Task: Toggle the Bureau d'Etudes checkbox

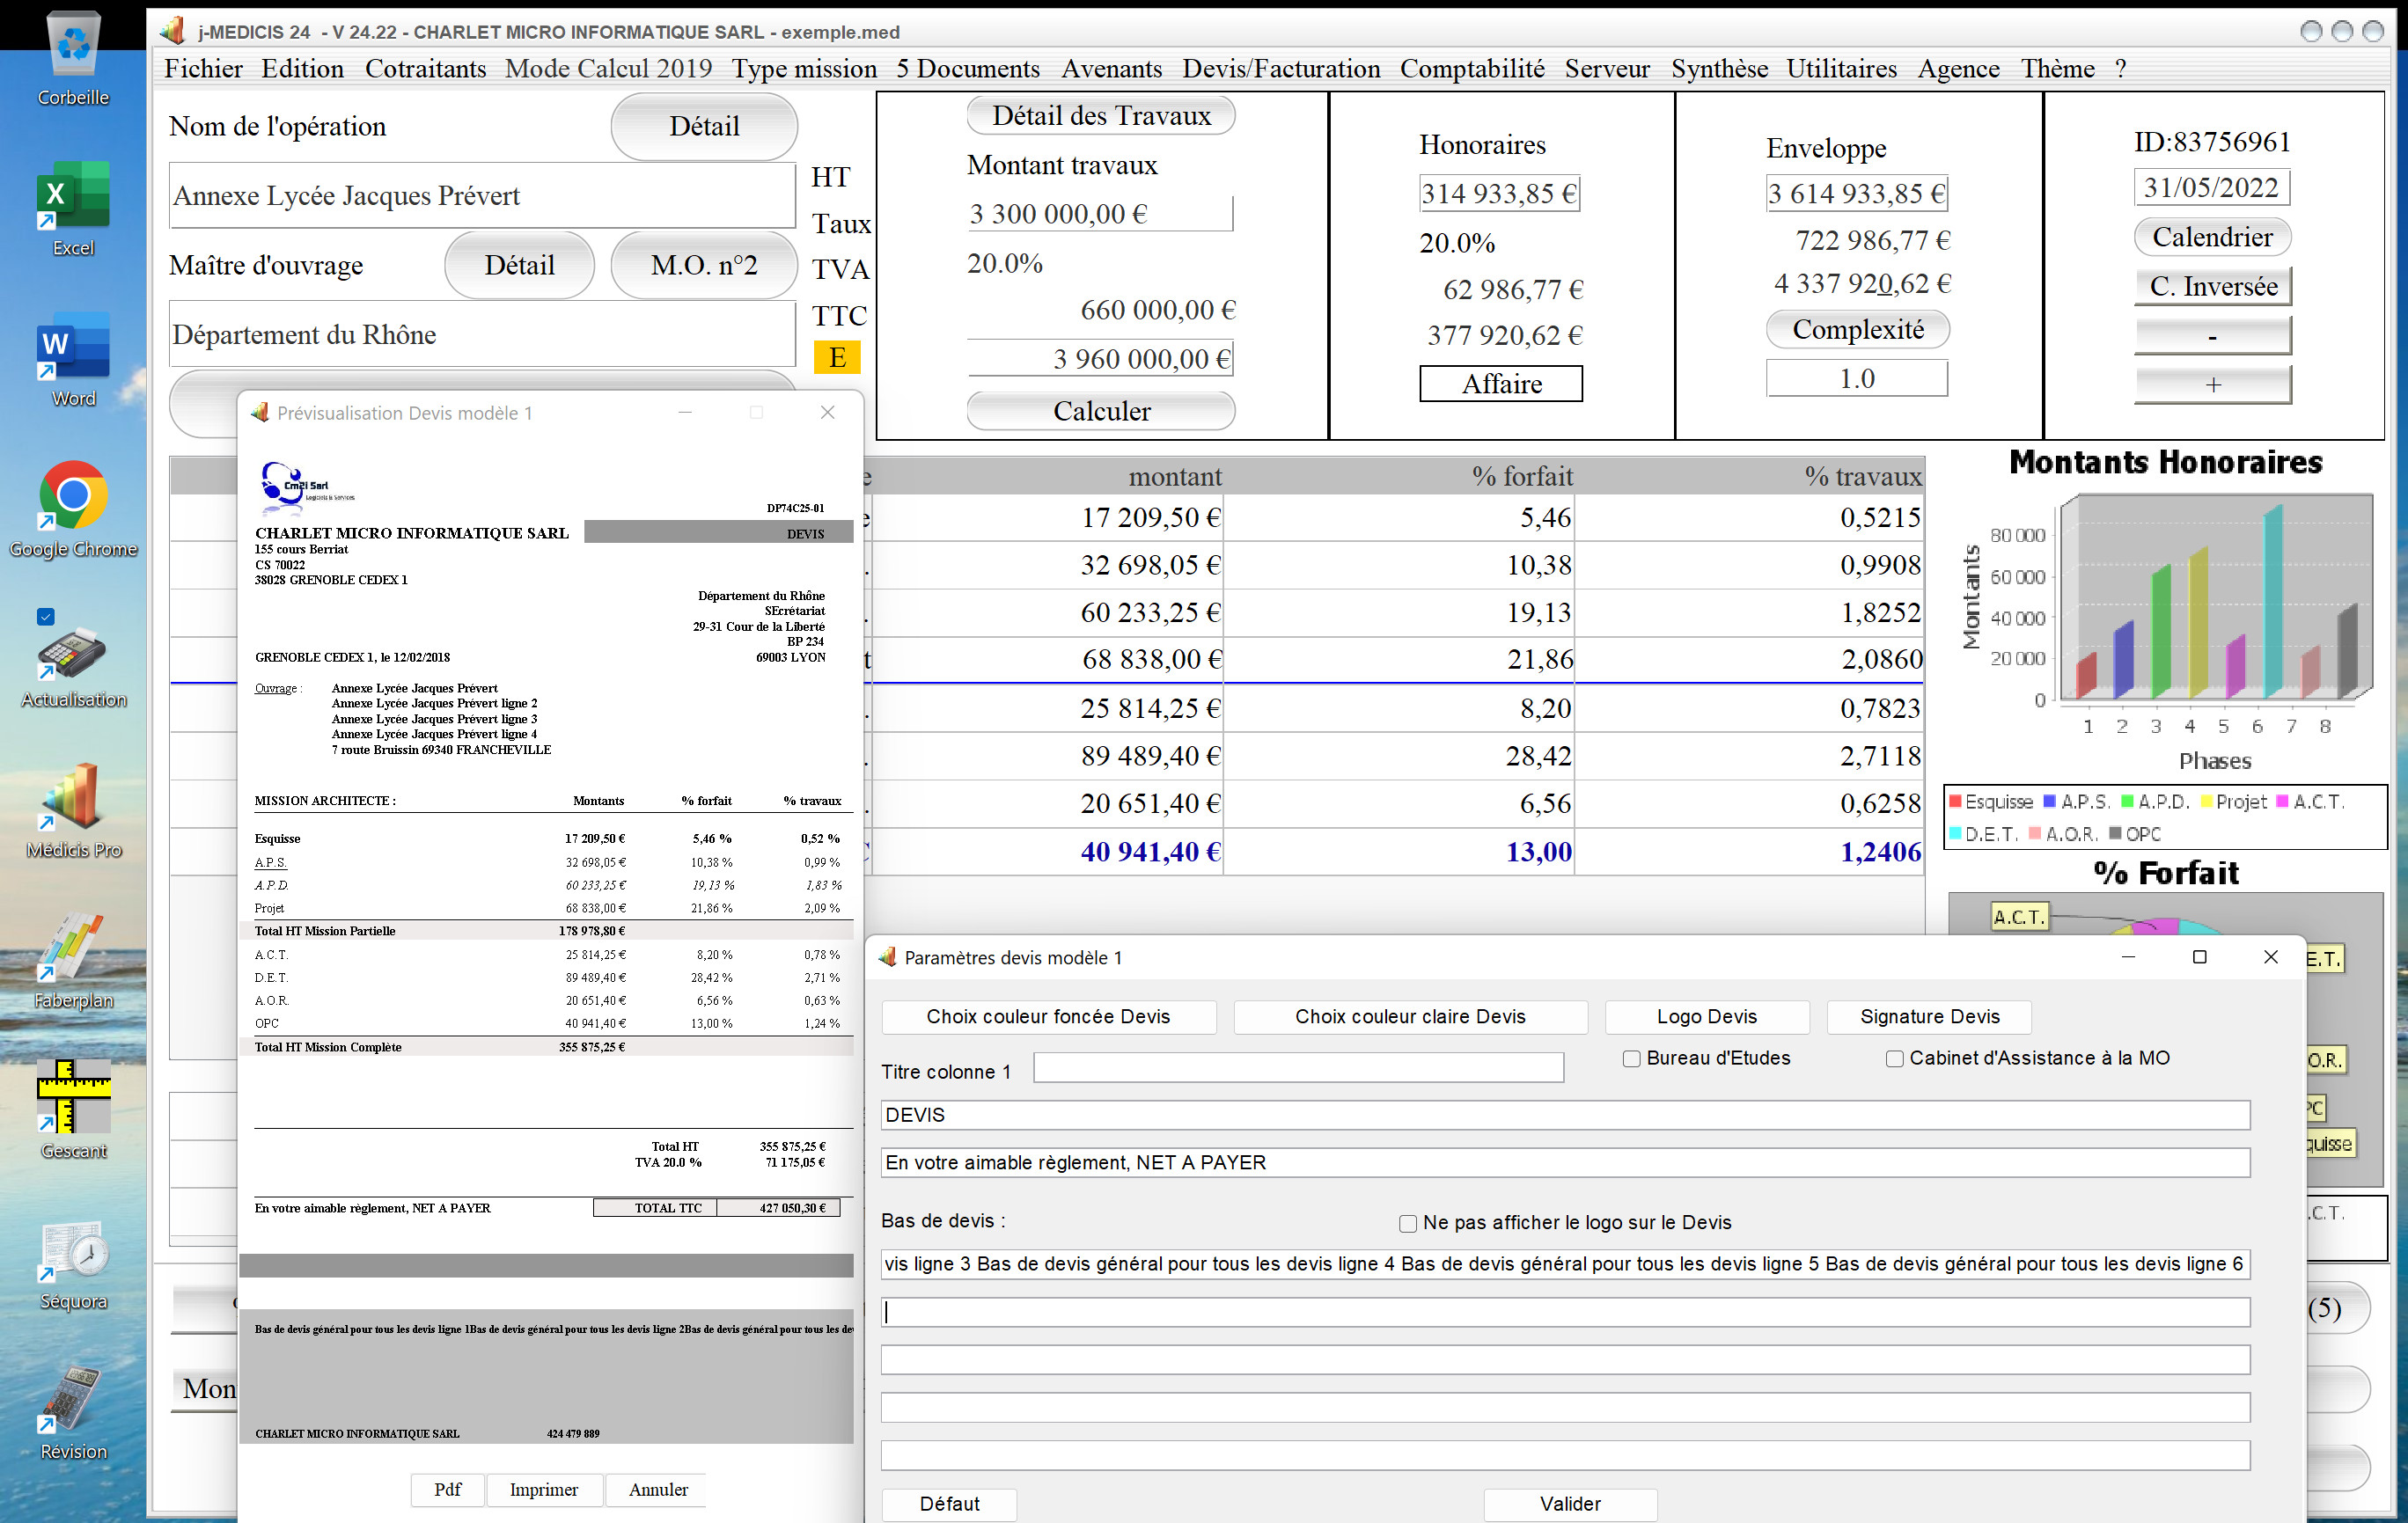Action: pyautogui.click(x=1631, y=1058)
